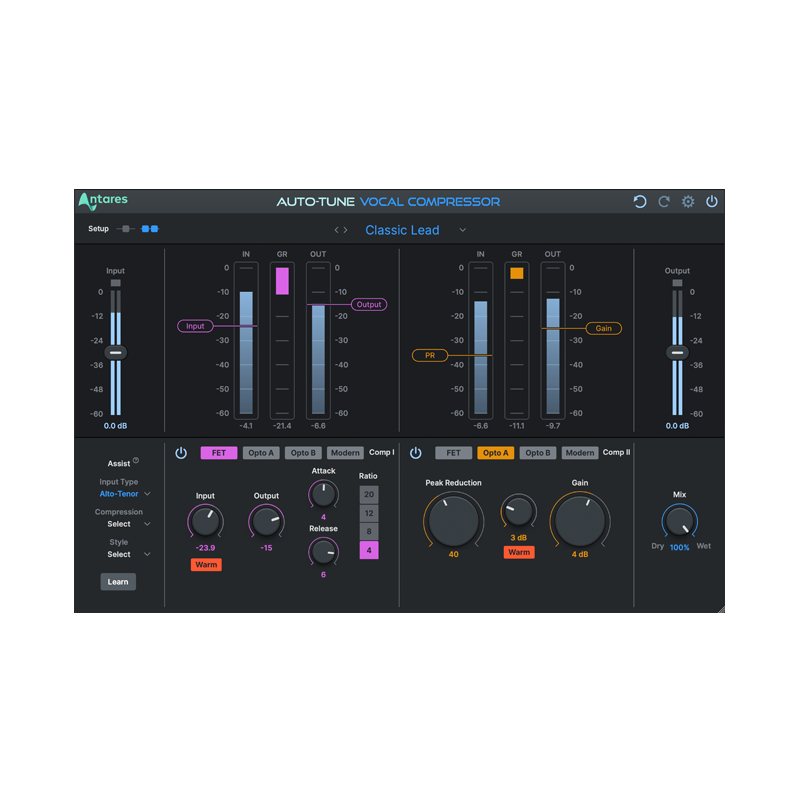Click the -15 output value

point(266,548)
